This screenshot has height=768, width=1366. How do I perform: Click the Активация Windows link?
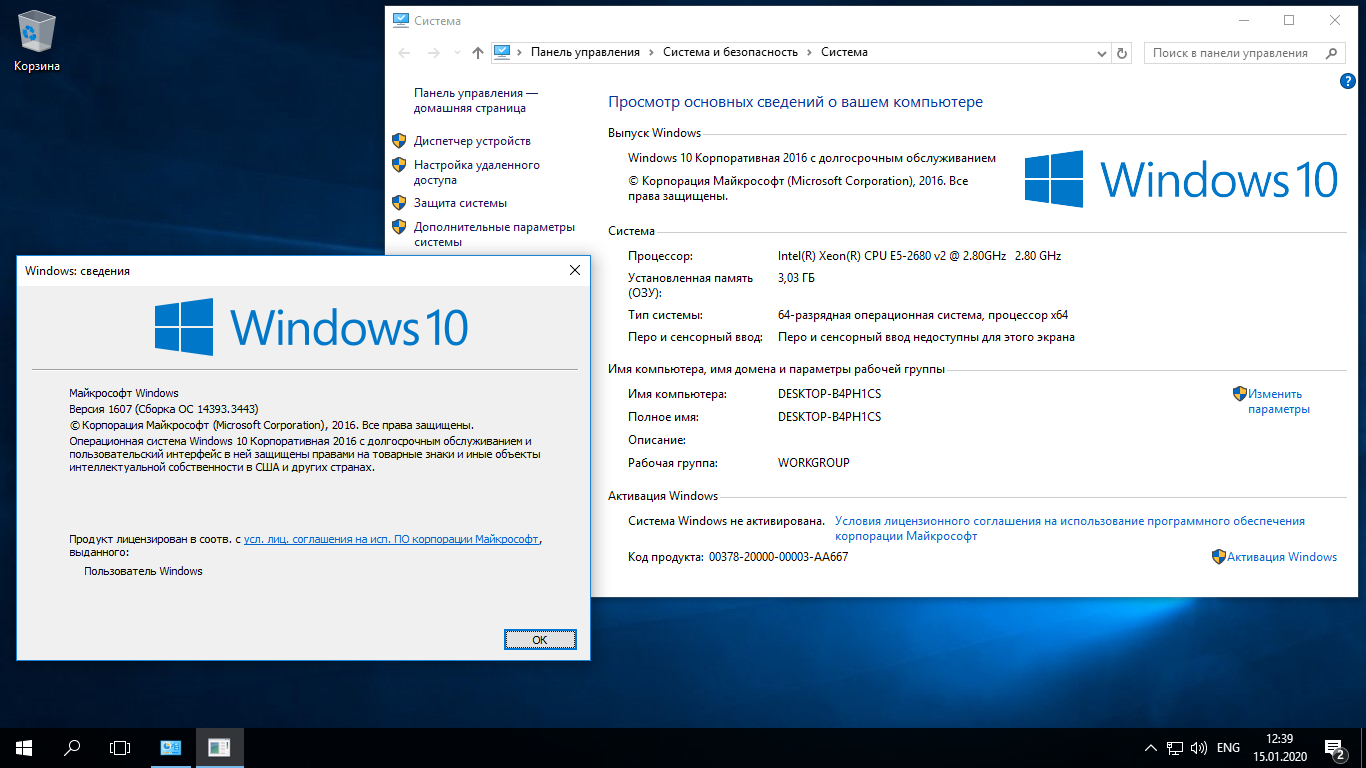coord(1282,557)
